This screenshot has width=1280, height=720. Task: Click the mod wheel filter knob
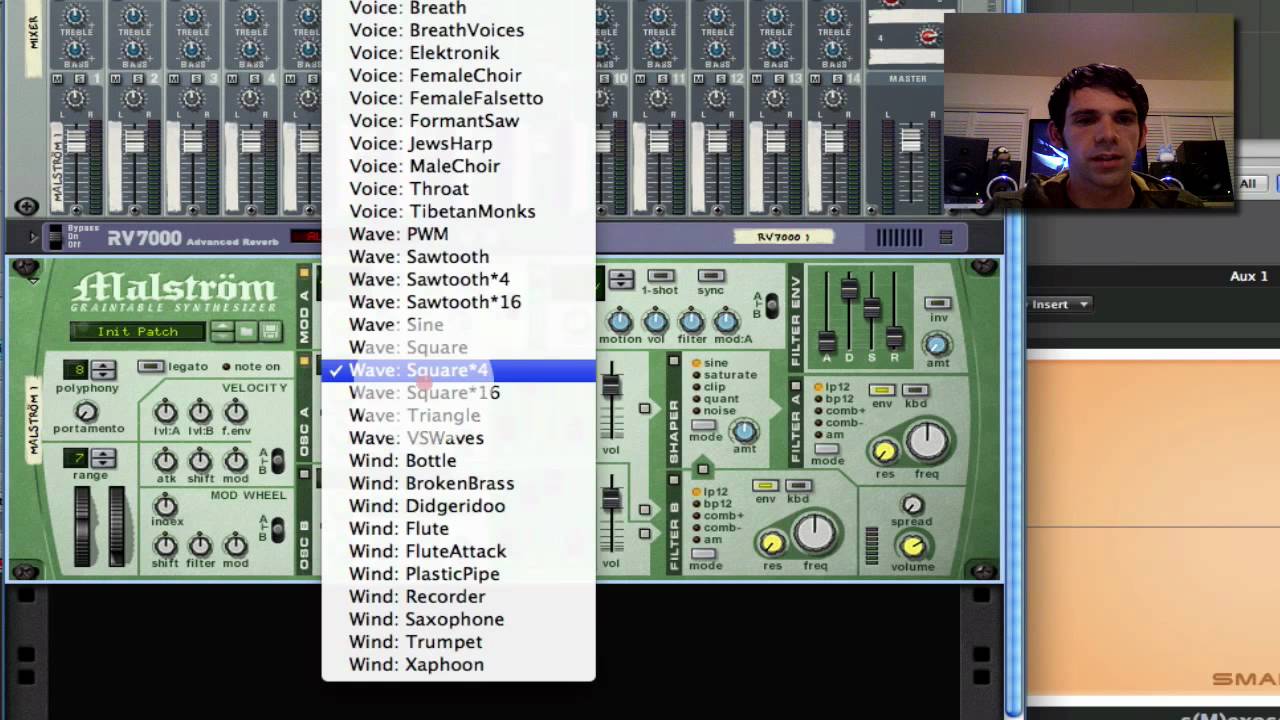tap(200, 545)
